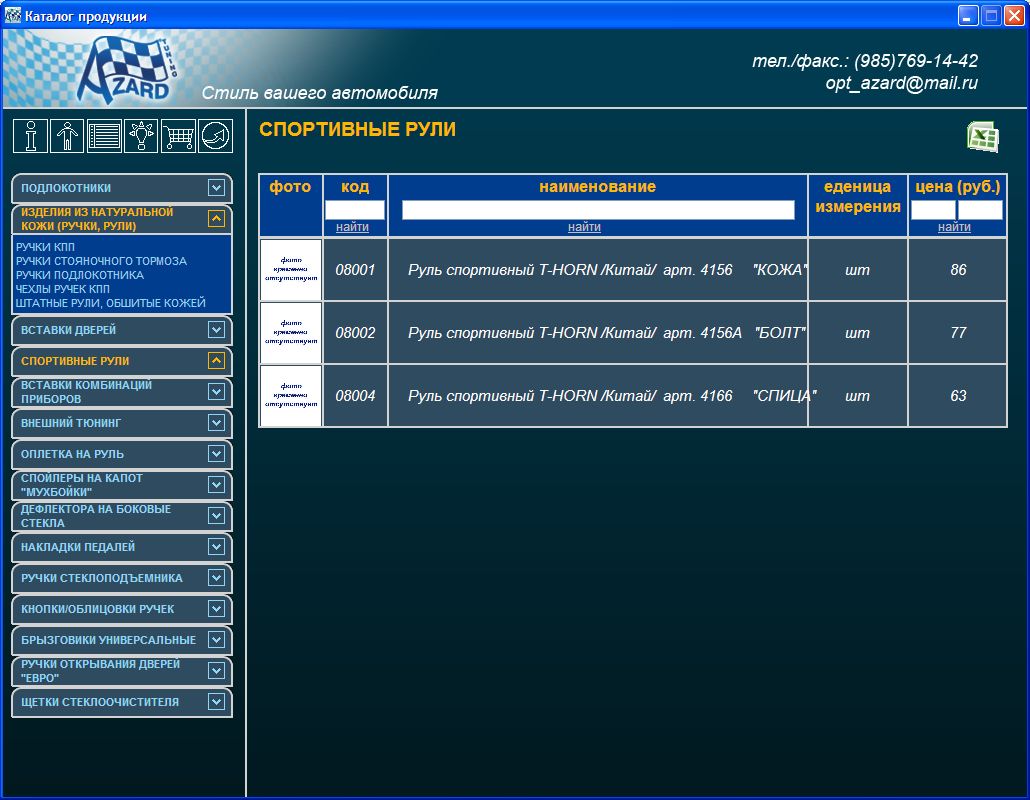
Task: Select the person/profile icon in the top toolbar
Action: tap(67, 136)
